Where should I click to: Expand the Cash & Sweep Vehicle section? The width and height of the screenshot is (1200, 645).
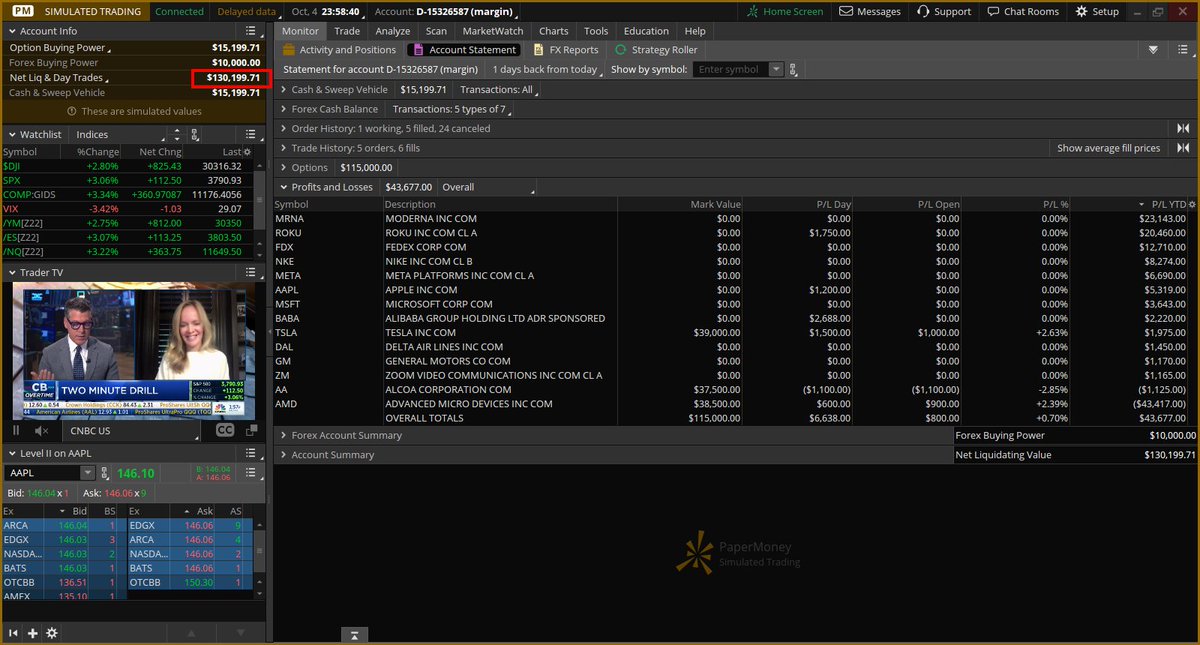point(283,89)
